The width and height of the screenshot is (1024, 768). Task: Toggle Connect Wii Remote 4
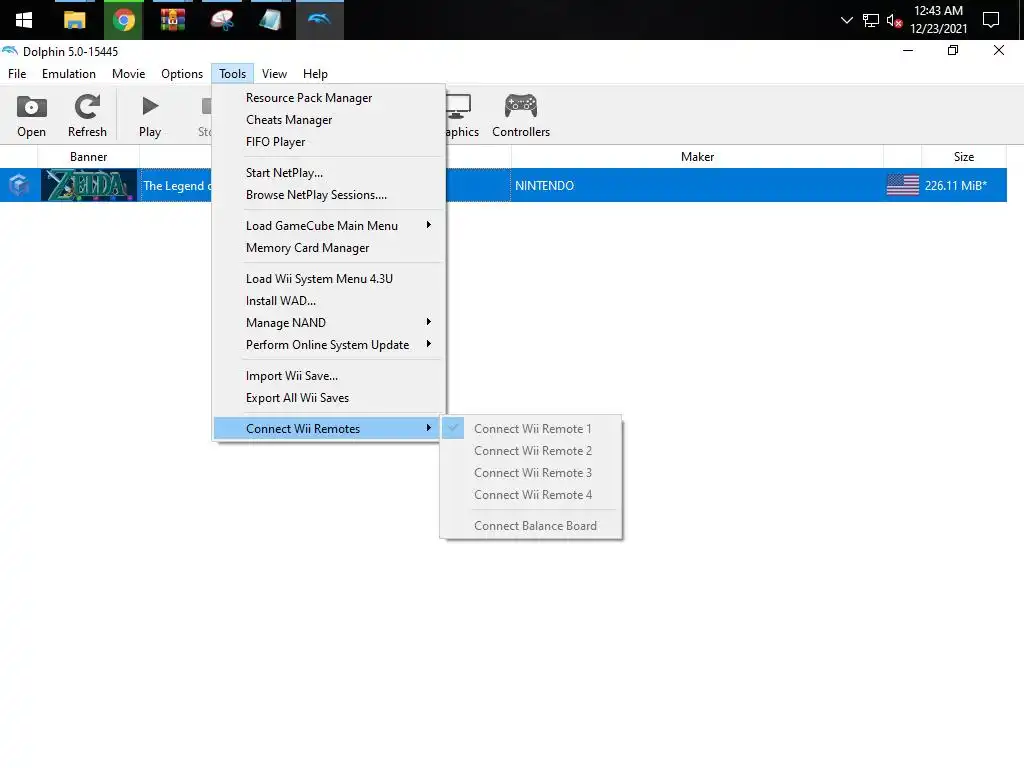532,495
